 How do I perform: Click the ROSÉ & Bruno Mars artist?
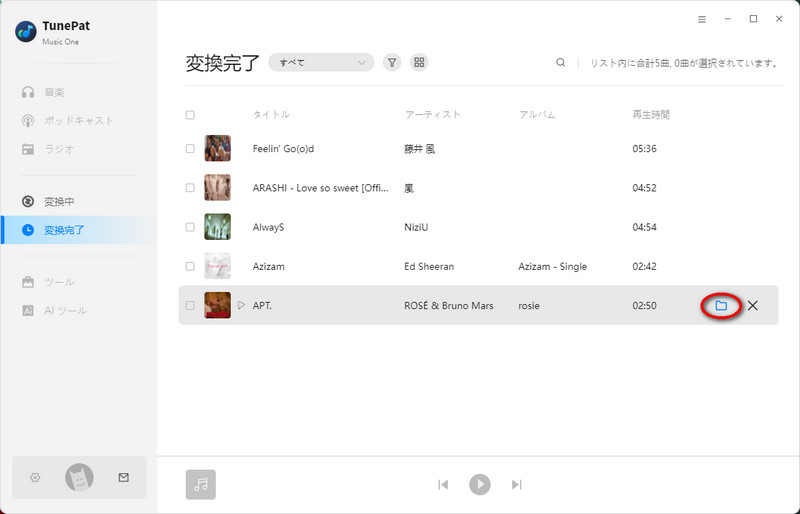(x=448, y=306)
